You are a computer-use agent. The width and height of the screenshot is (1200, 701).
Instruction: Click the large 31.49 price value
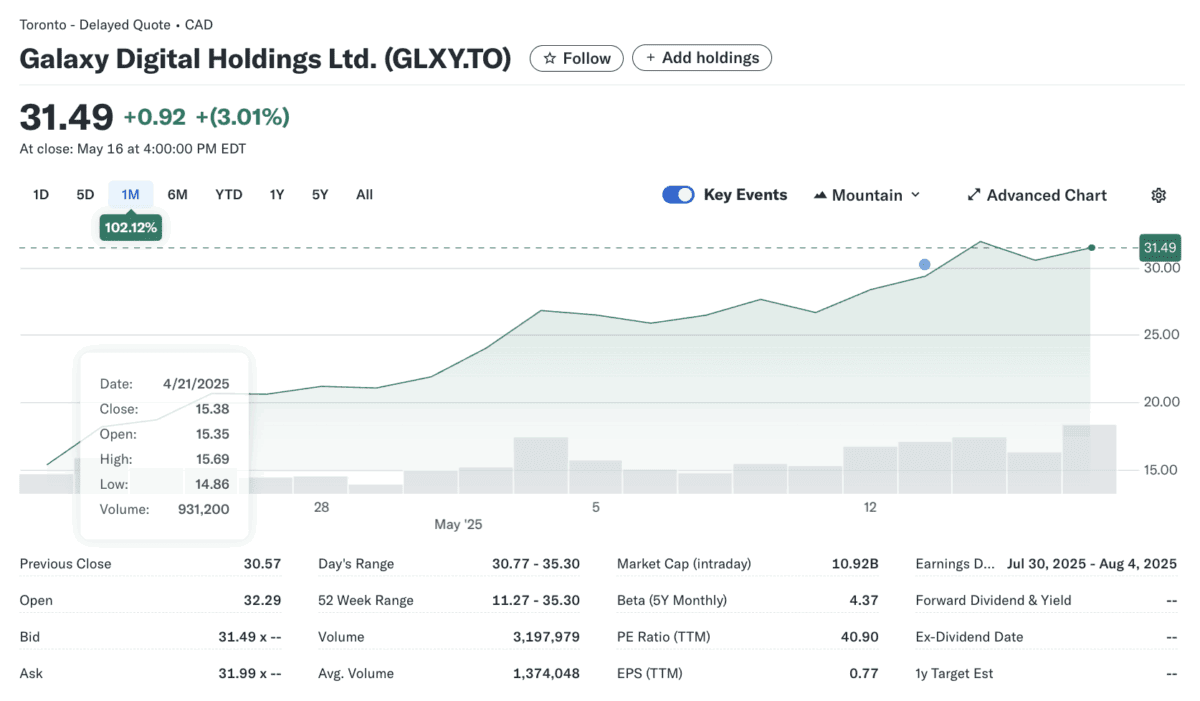click(x=66, y=117)
